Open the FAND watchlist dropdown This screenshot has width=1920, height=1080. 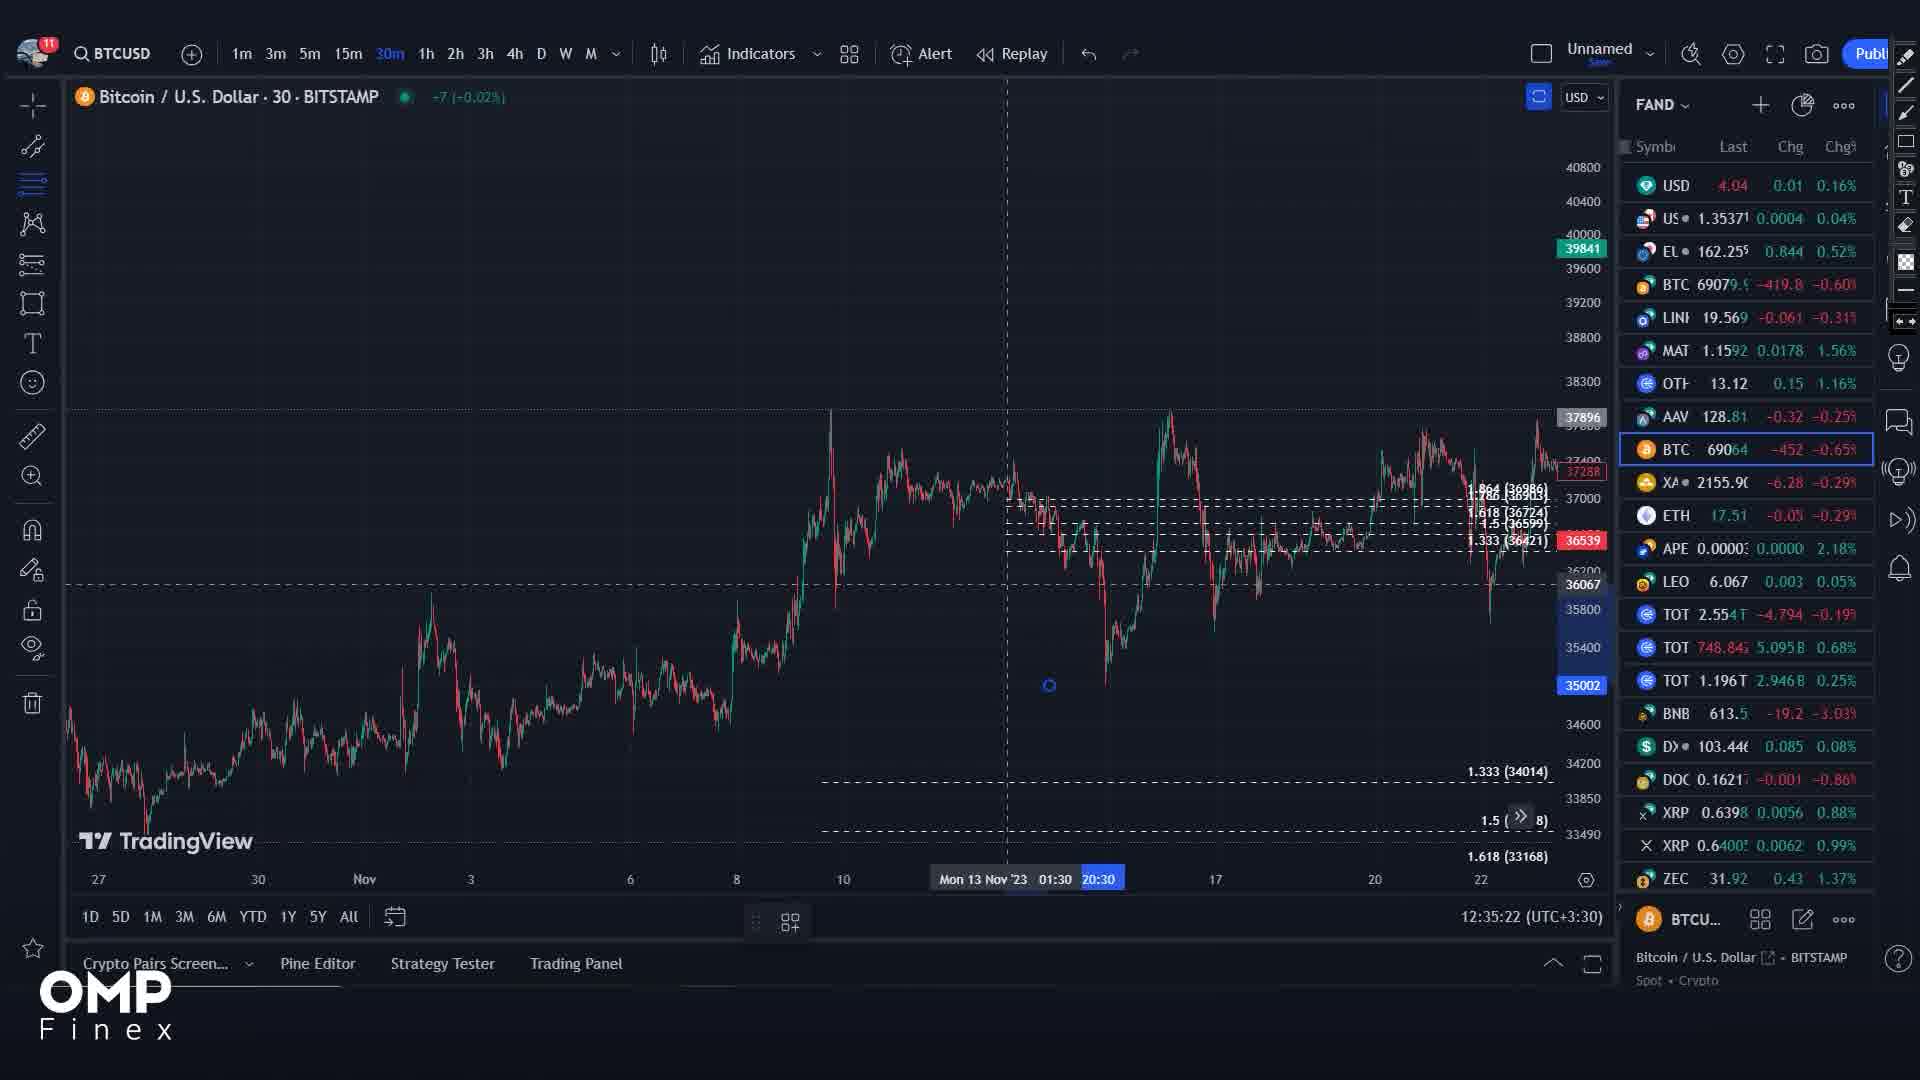(x=1662, y=104)
